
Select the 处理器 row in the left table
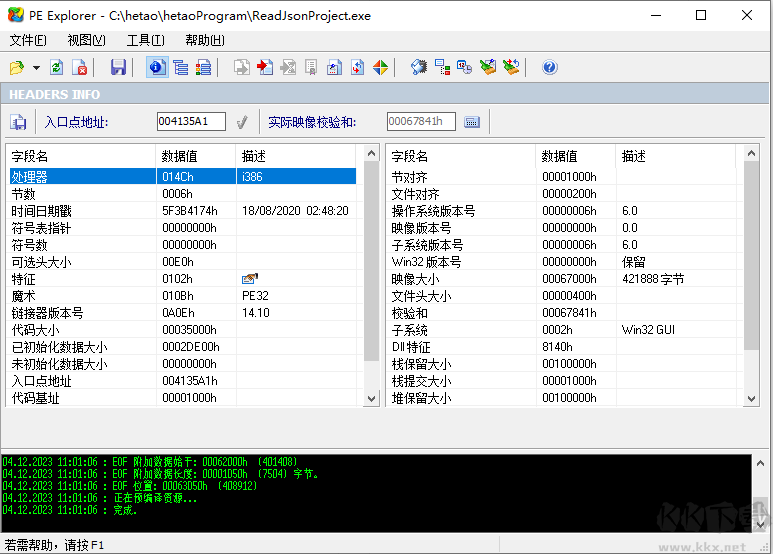[x=80, y=176]
